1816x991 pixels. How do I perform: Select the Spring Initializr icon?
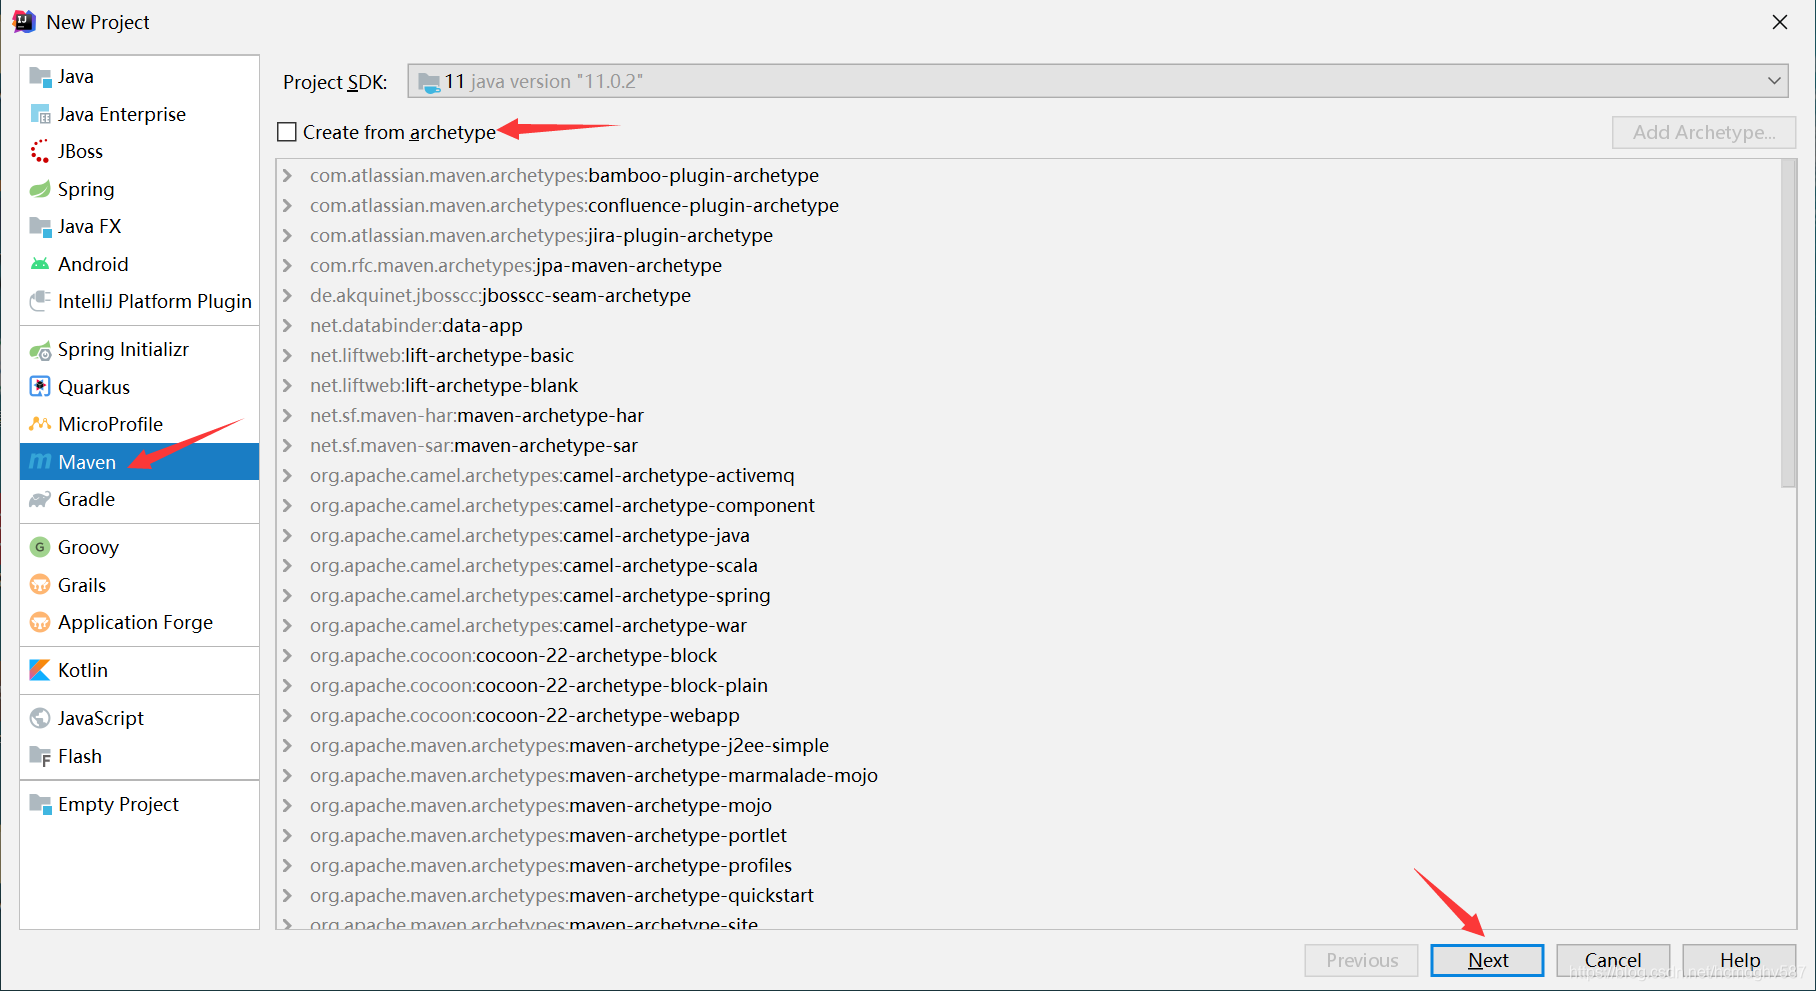[x=40, y=350]
